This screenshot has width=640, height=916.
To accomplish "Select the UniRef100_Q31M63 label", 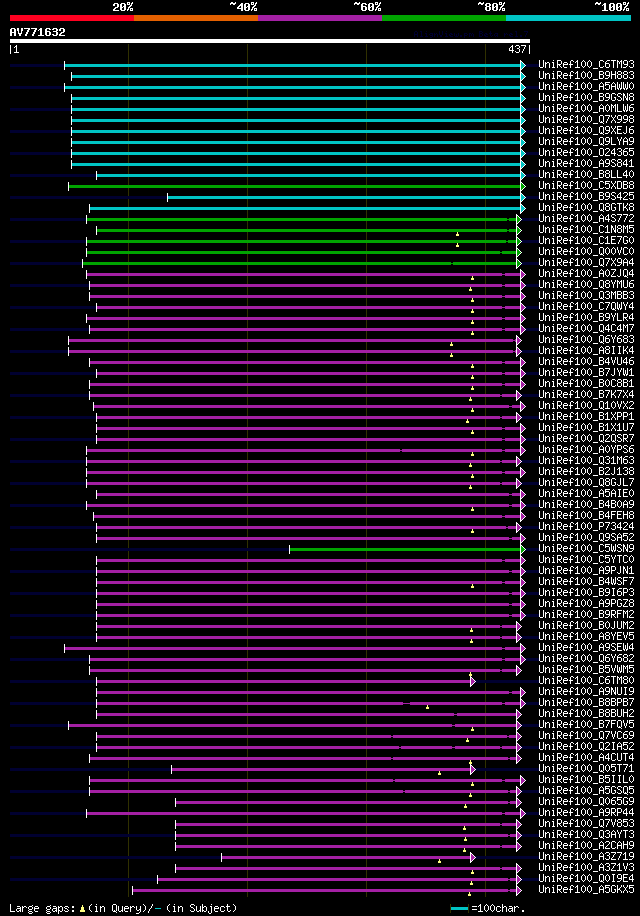I will pyautogui.click(x=586, y=461).
